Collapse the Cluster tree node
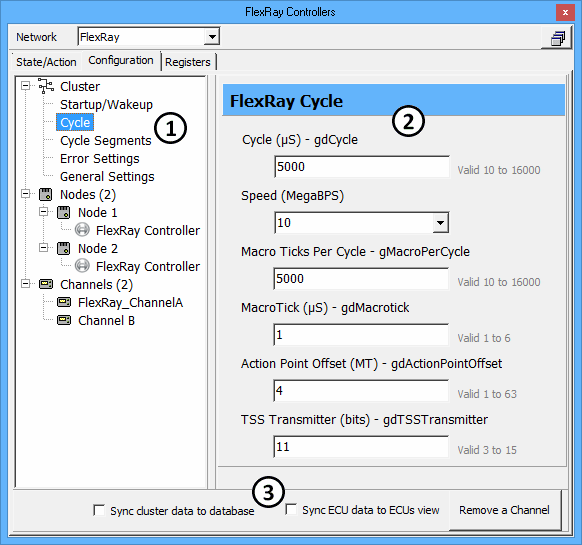This screenshot has height=545, width=582. pos(26,86)
